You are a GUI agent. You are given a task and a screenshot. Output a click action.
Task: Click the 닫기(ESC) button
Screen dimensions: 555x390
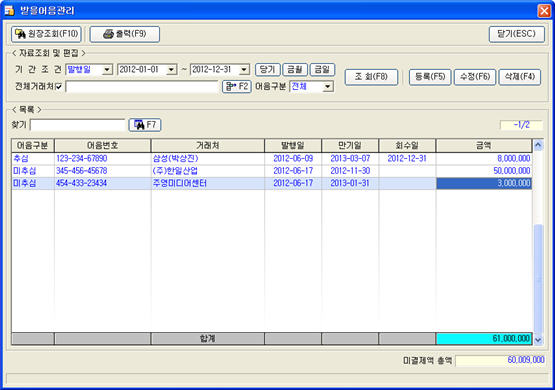516,34
